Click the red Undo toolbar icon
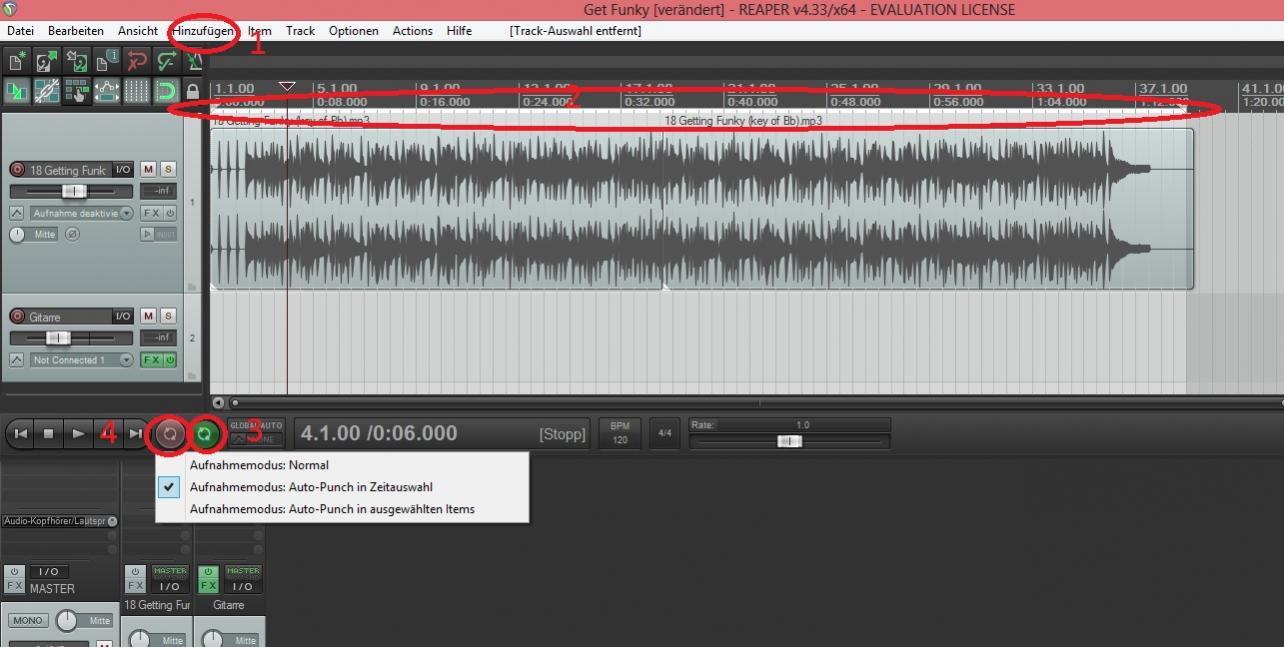 136,62
